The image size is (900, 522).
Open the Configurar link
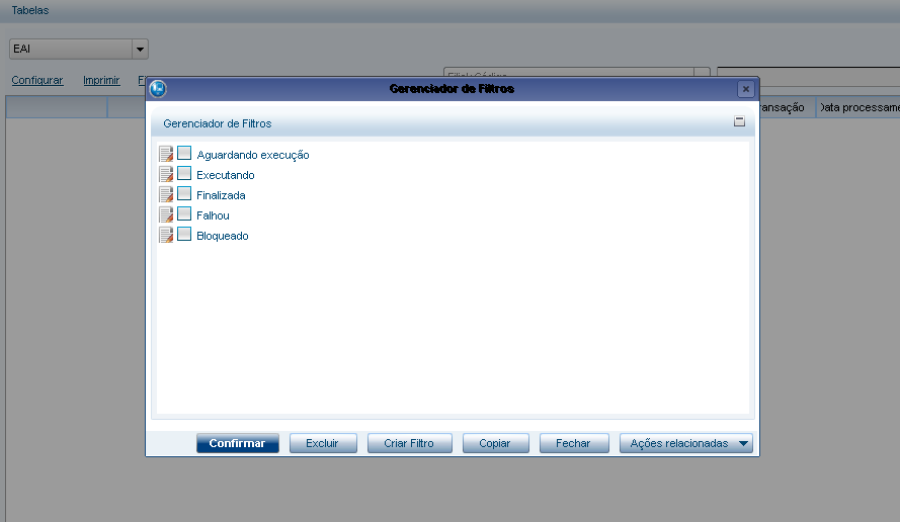coord(37,80)
